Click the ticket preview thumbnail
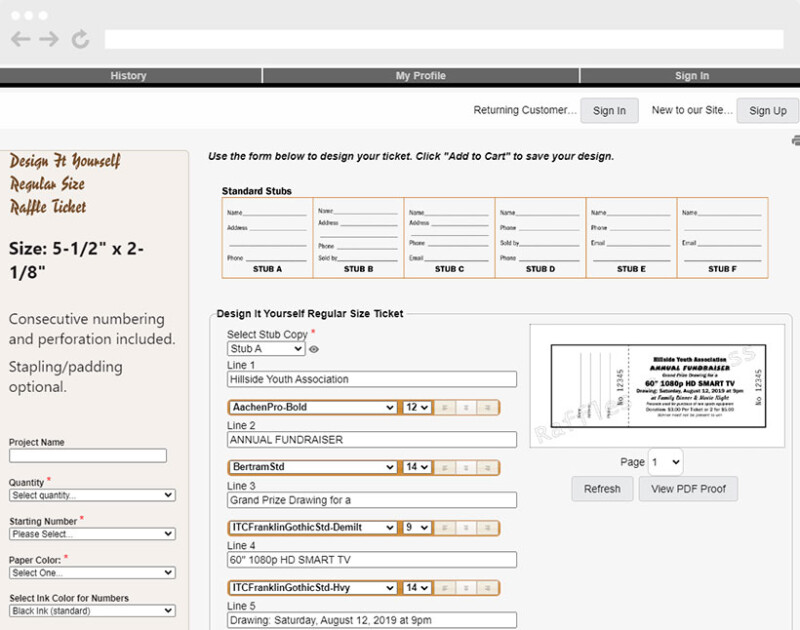The height and width of the screenshot is (630, 800). click(658, 386)
